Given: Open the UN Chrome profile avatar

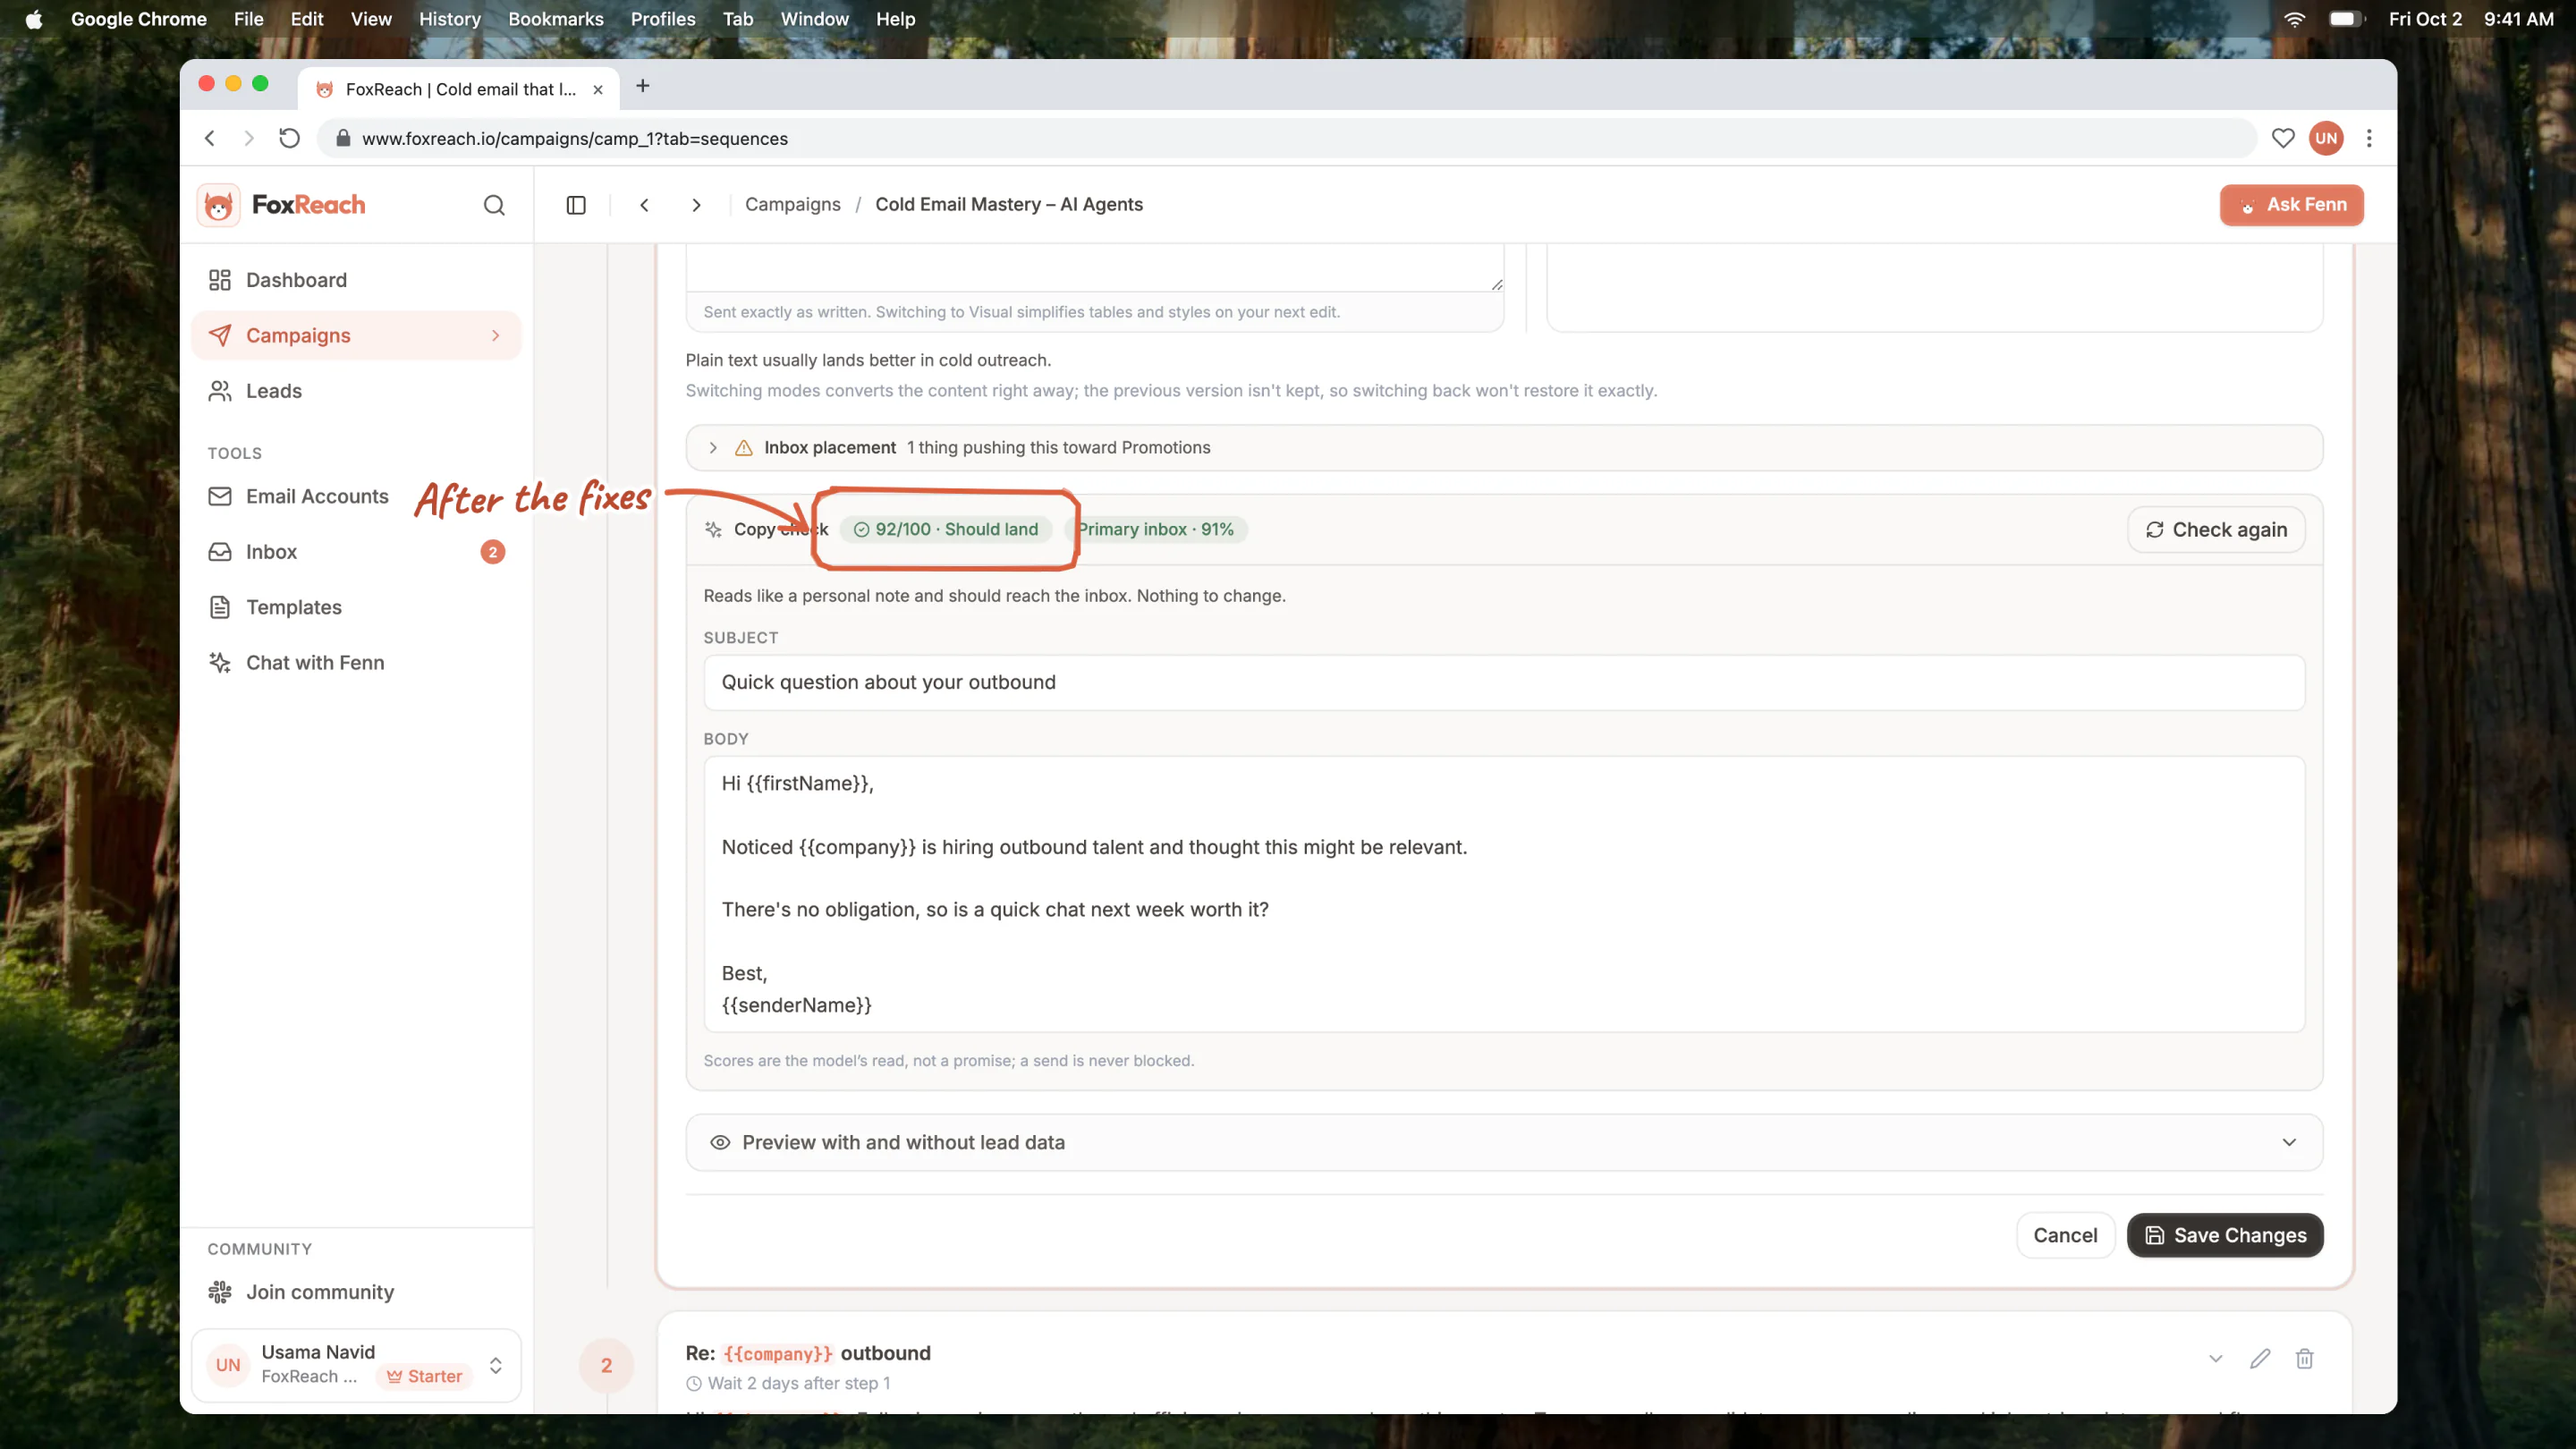Looking at the screenshot, I should coord(2326,139).
